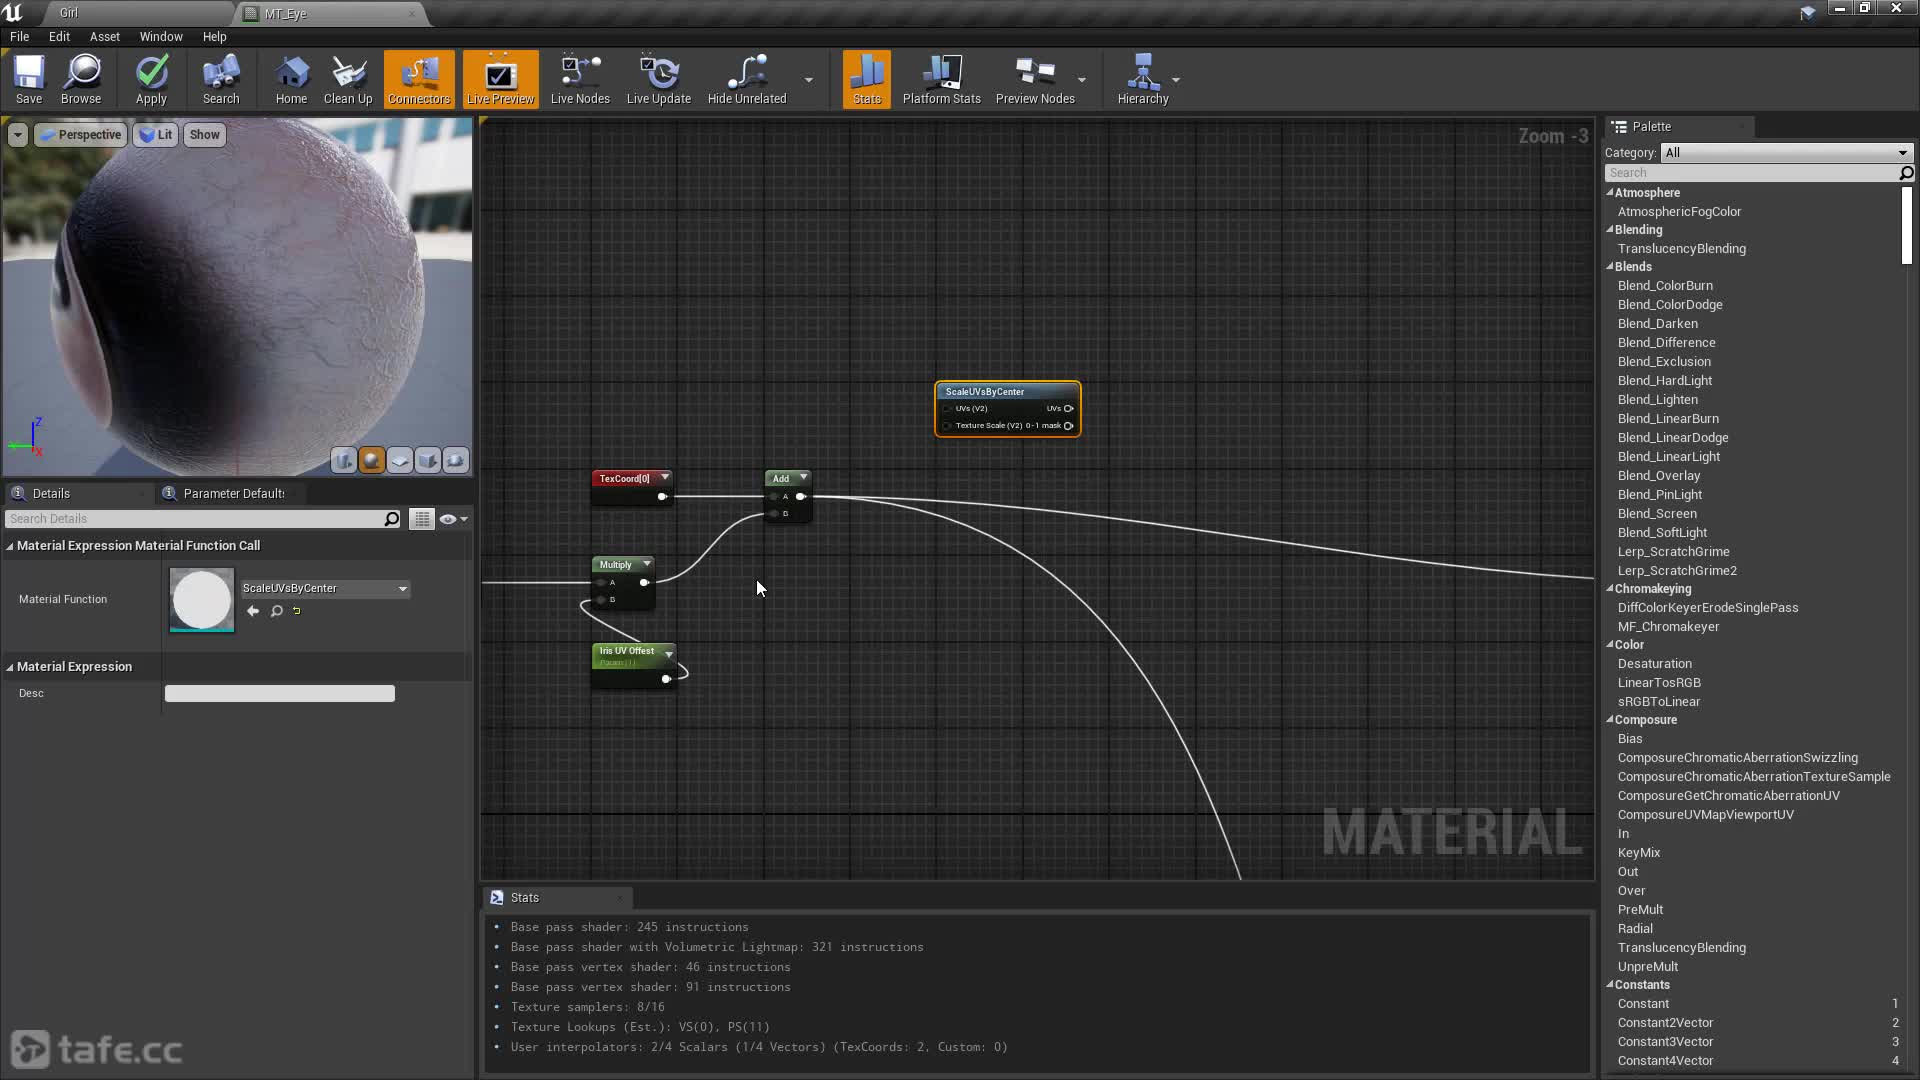Click the magnifier browse-to-asset icon
This screenshot has height=1080, width=1920.
(277, 611)
